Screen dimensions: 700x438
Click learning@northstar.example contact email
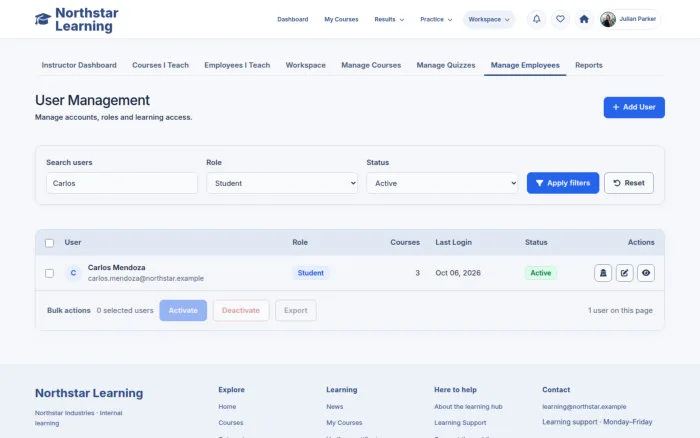584,407
